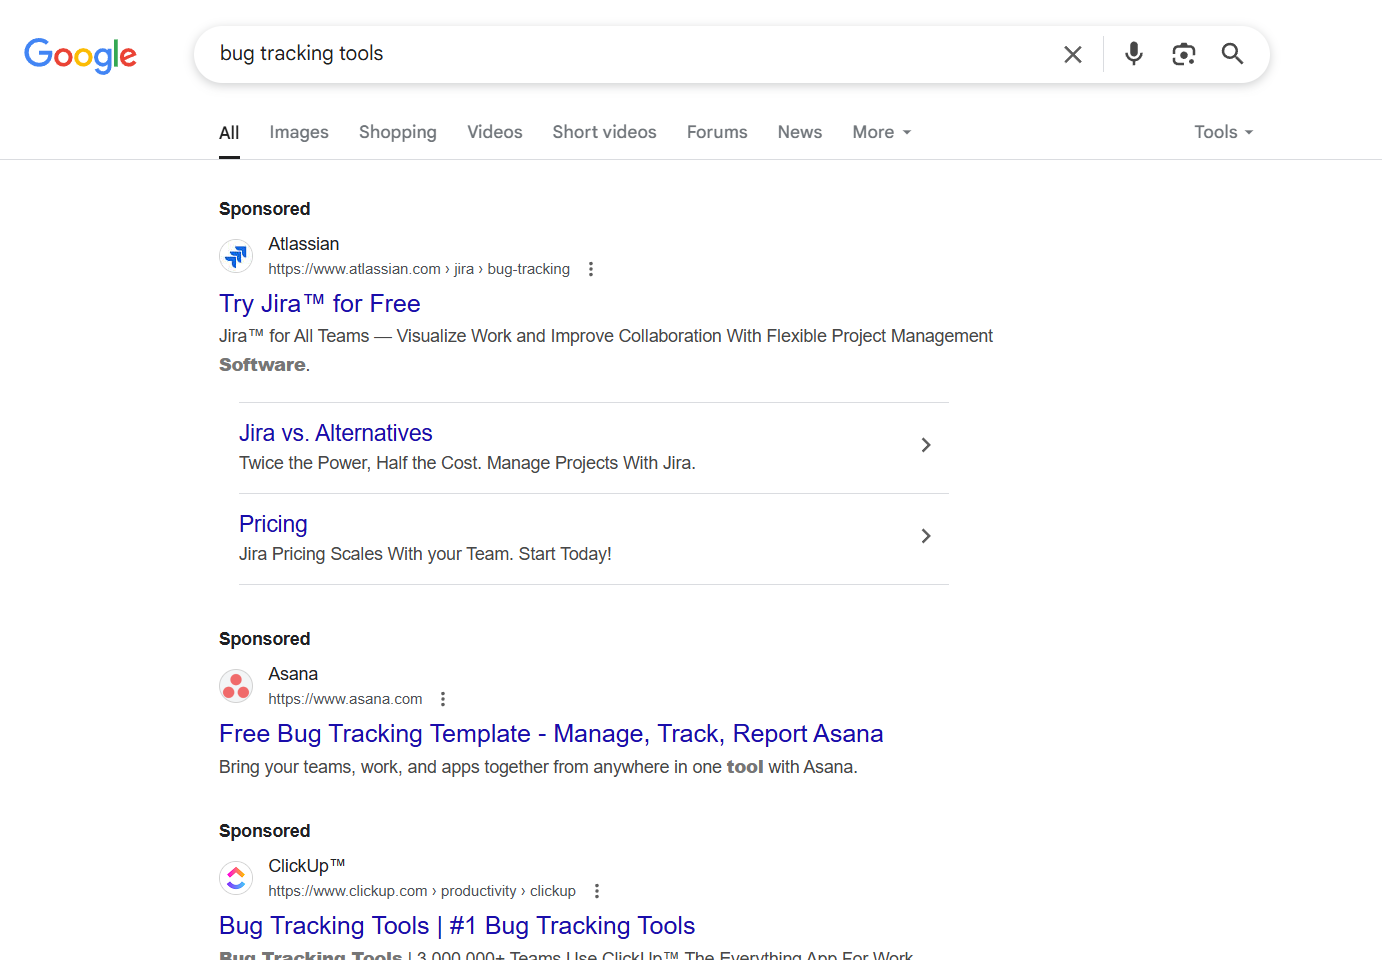The height and width of the screenshot is (960, 1382).
Task: Click the Sponsored label above Asana
Action: (x=265, y=639)
